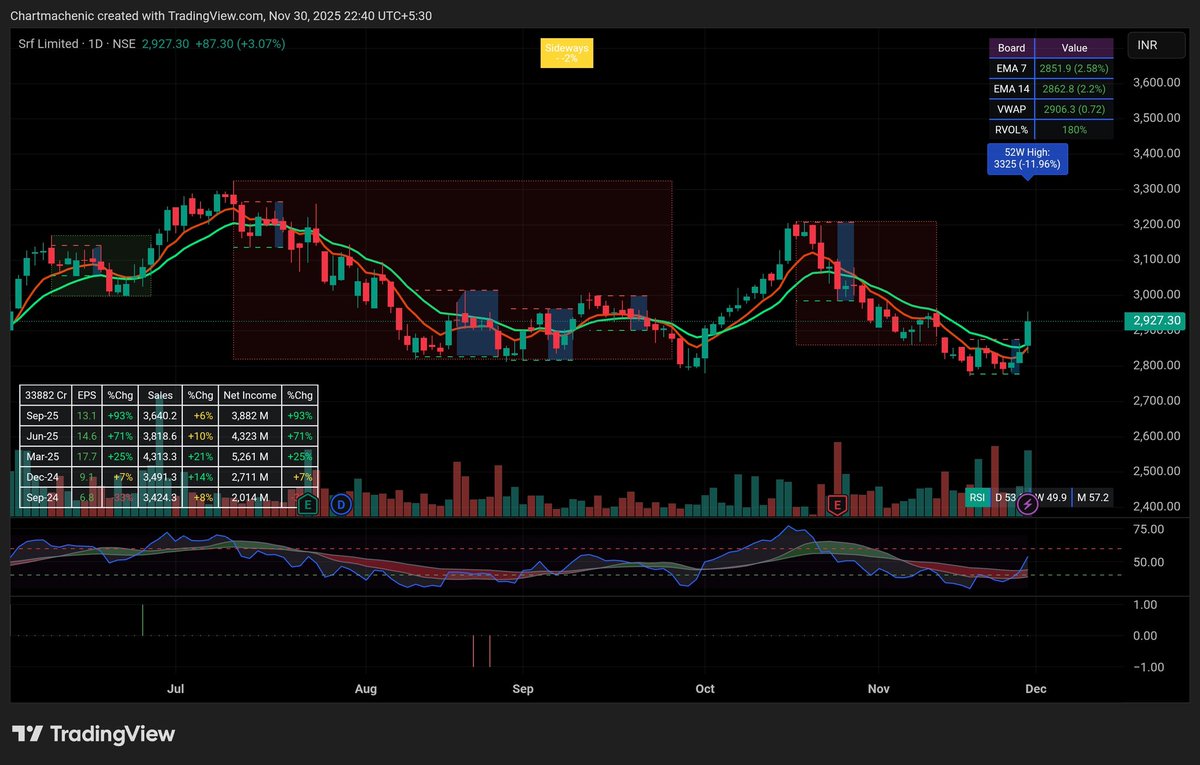This screenshot has width=1200, height=765.
Task: Click the purple lightning bolt icon
Action: pyautogui.click(x=1028, y=504)
